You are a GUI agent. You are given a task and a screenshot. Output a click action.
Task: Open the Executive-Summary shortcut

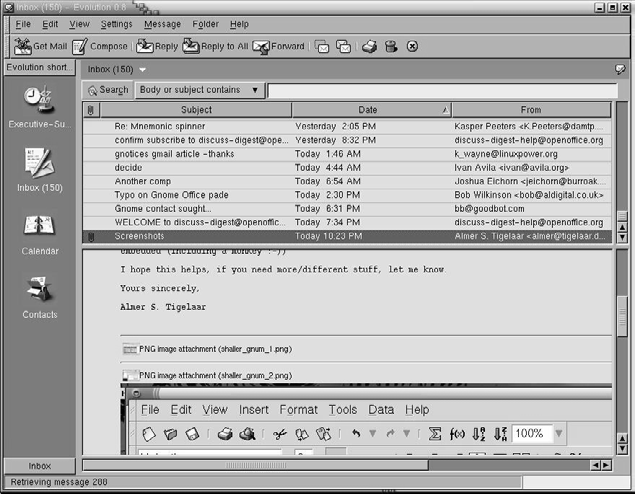40,100
